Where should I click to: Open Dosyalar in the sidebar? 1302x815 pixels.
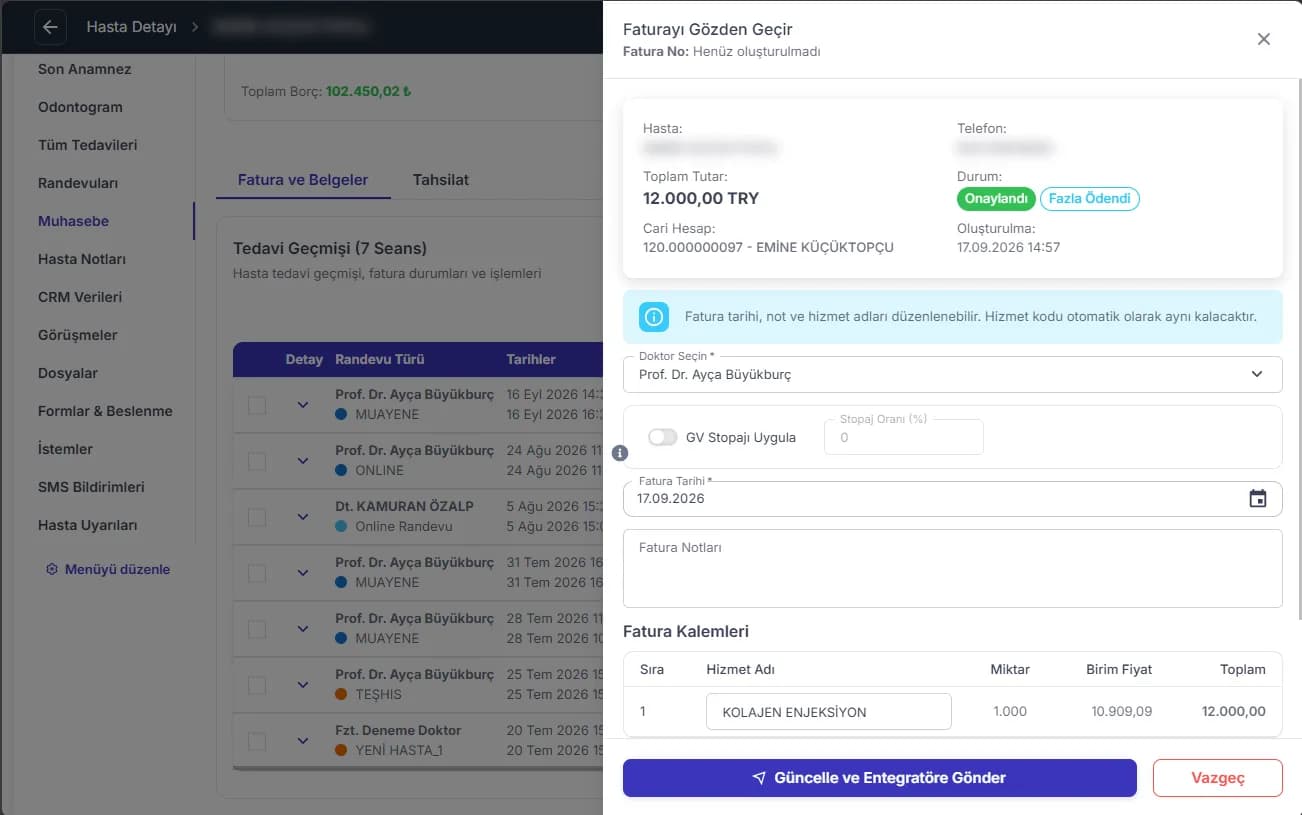coord(68,373)
